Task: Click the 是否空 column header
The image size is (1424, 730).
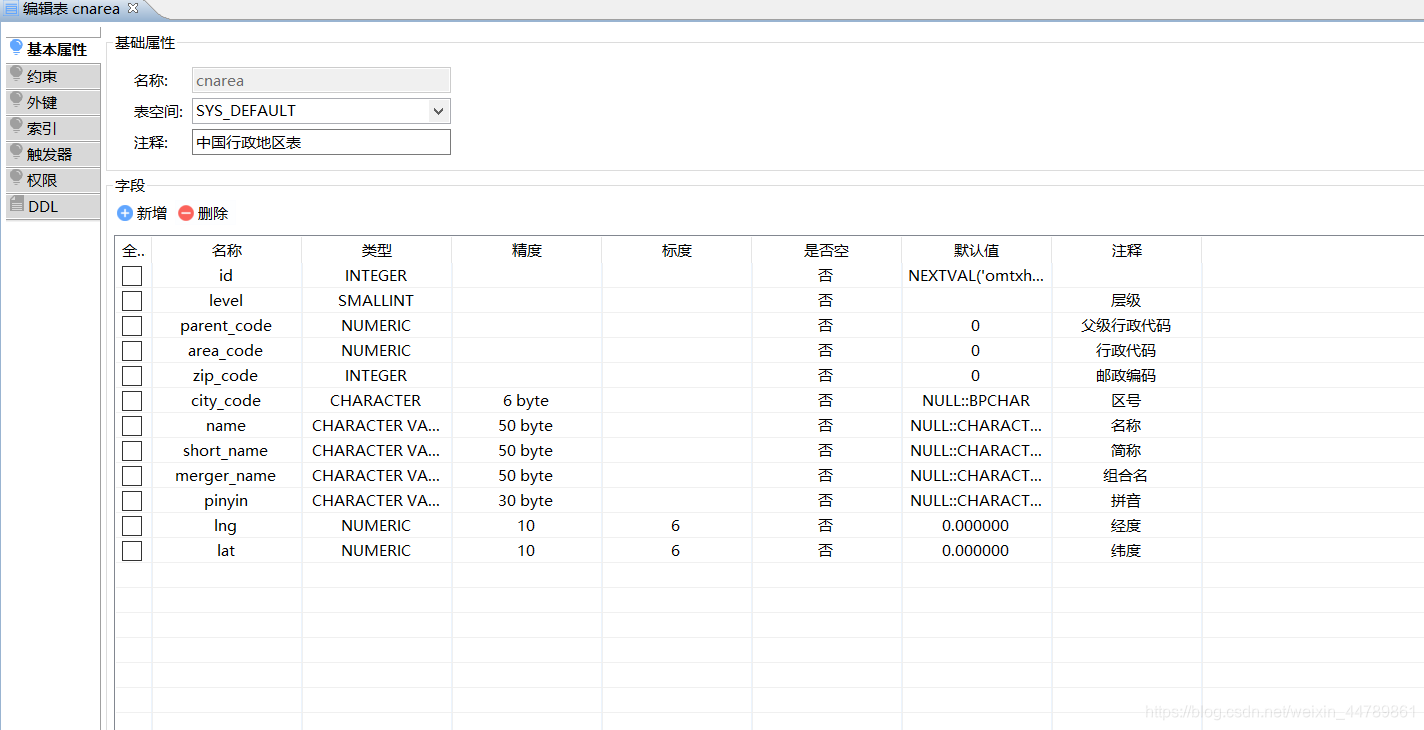Action: [x=827, y=250]
